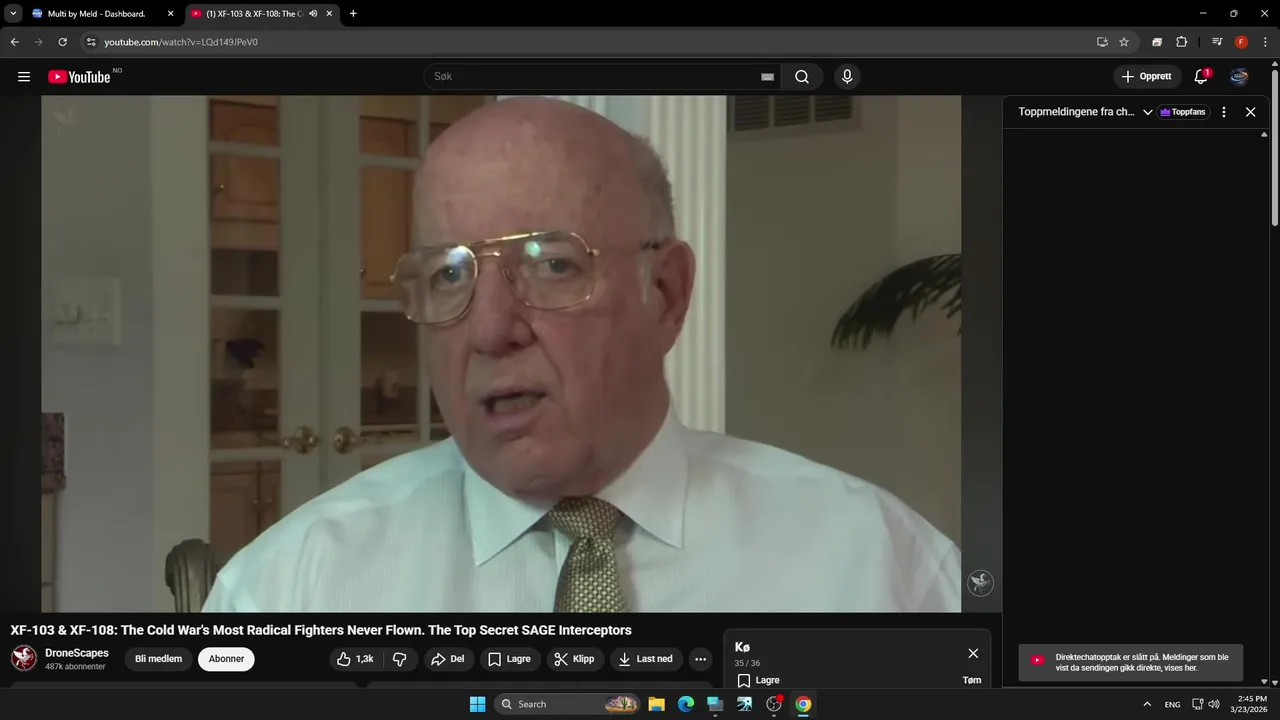Image resolution: width=1280 pixels, height=720 pixels.
Task: Bookmark this page with star
Action: [1124, 42]
